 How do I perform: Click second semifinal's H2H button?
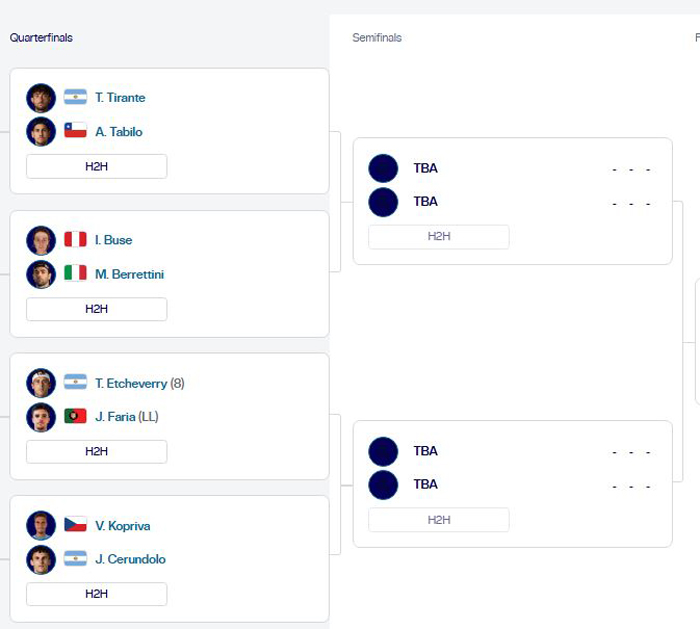[438, 520]
